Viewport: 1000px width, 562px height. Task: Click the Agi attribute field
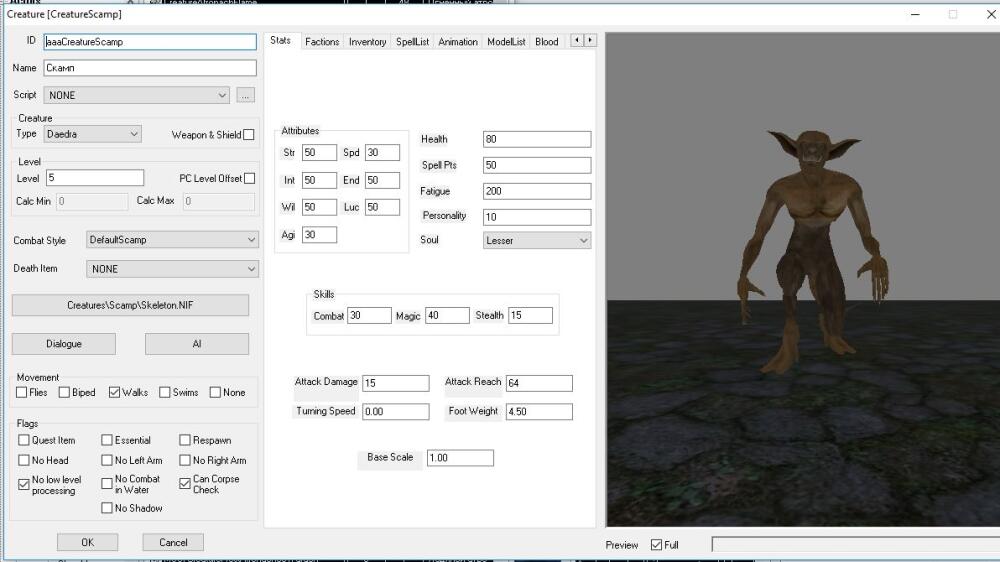tap(319, 235)
